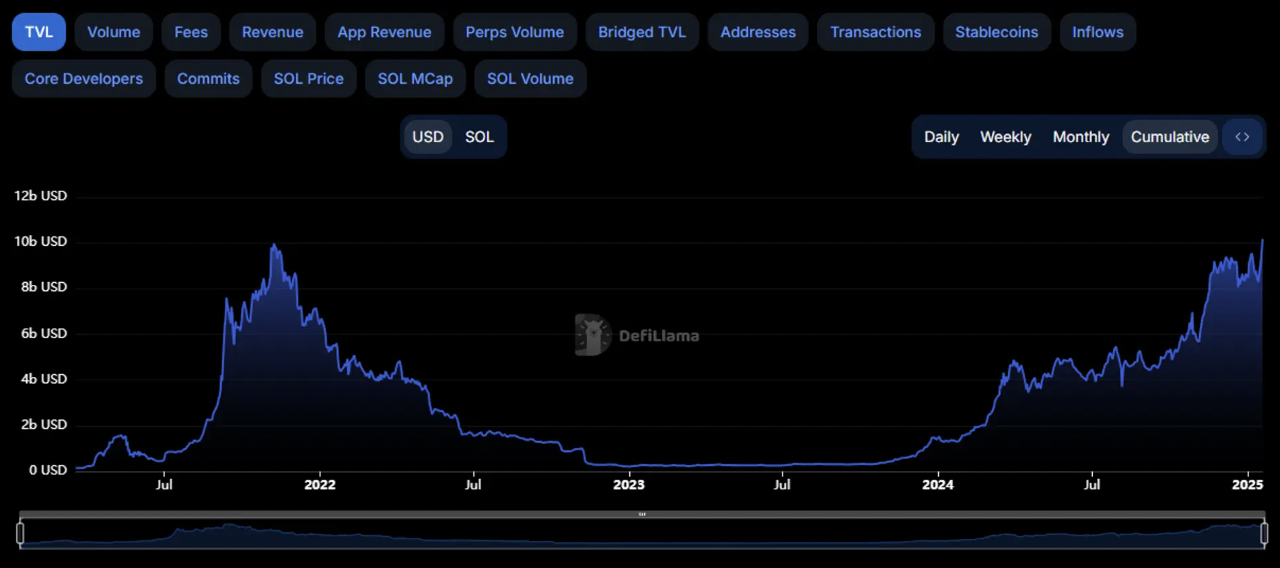Image resolution: width=1280 pixels, height=568 pixels.
Task: Select USD denomination toggle
Action: pyautogui.click(x=428, y=137)
